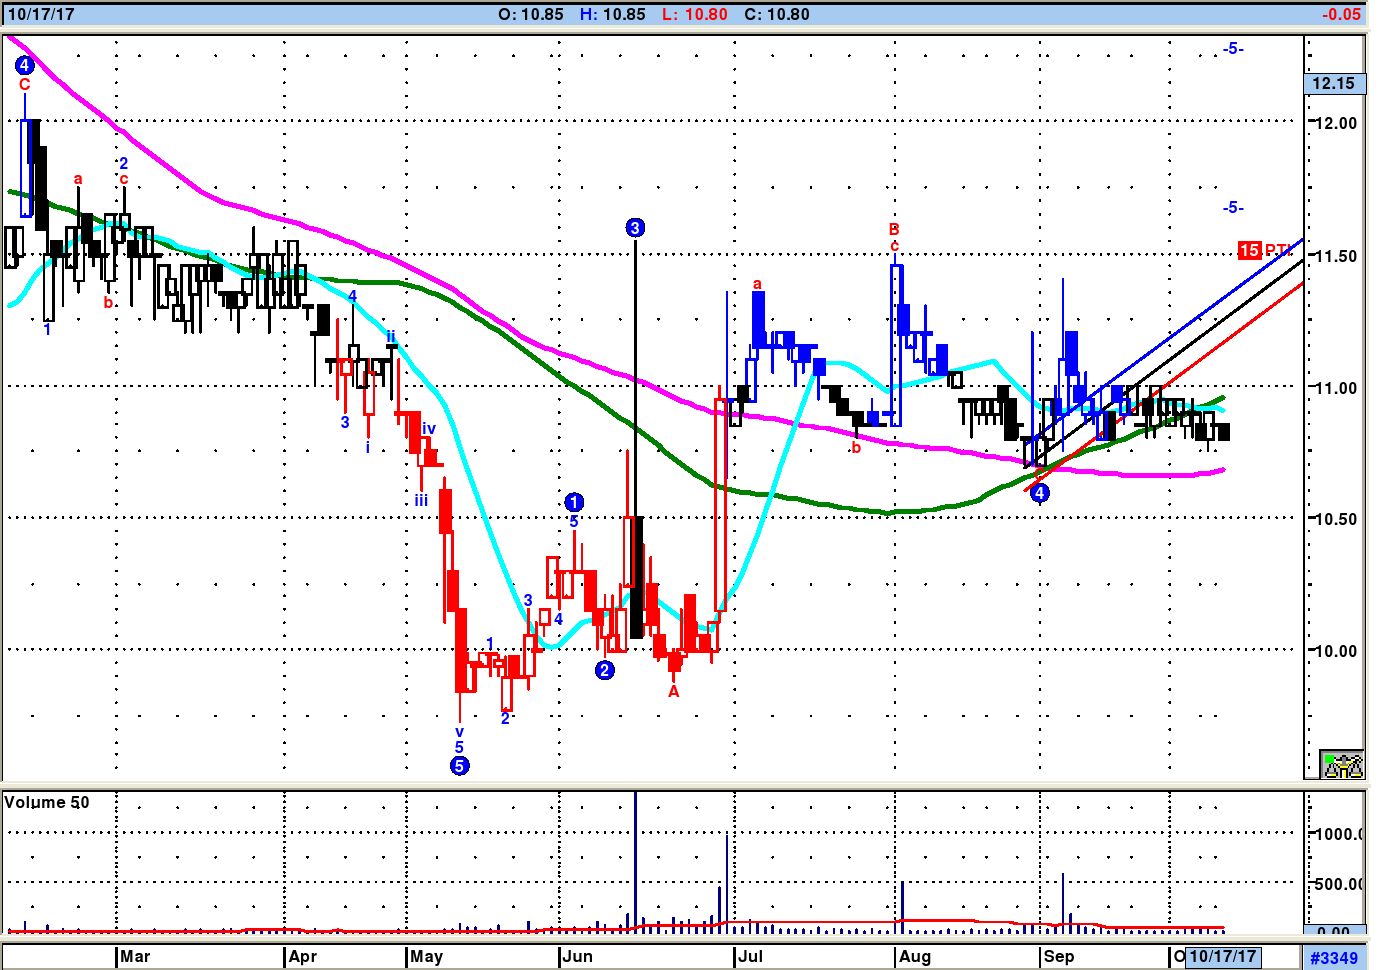Select the circled 1 wave label in June
This screenshot has height=970, width=1400.
(574, 502)
